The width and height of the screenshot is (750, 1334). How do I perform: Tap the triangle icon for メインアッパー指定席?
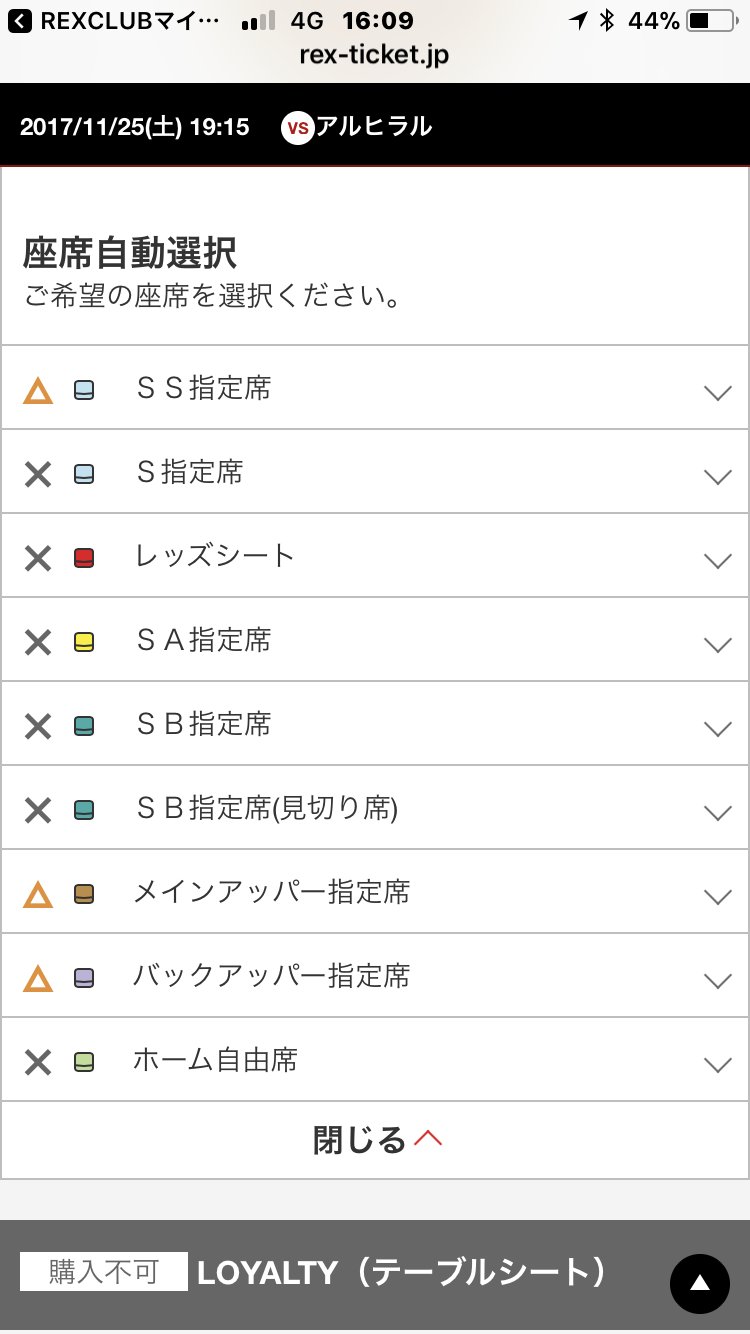(38, 894)
